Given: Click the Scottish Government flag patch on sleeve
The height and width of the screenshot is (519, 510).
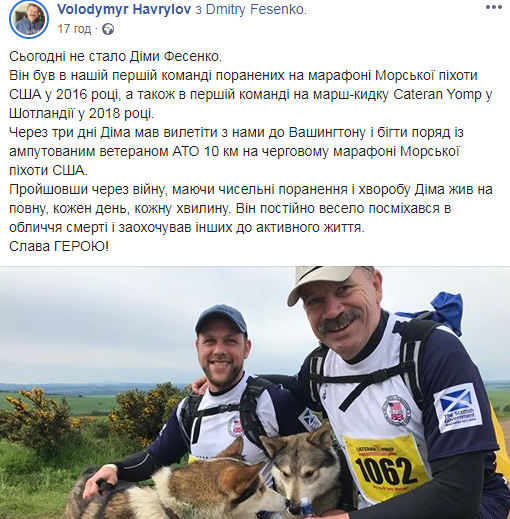Looking at the screenshot, I should coord(459,408).
